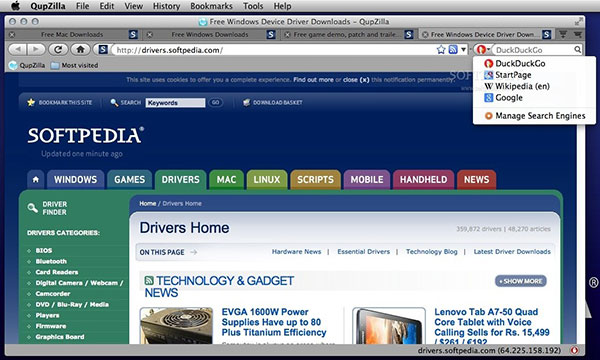Open the History menu

(x=166, y=6)
